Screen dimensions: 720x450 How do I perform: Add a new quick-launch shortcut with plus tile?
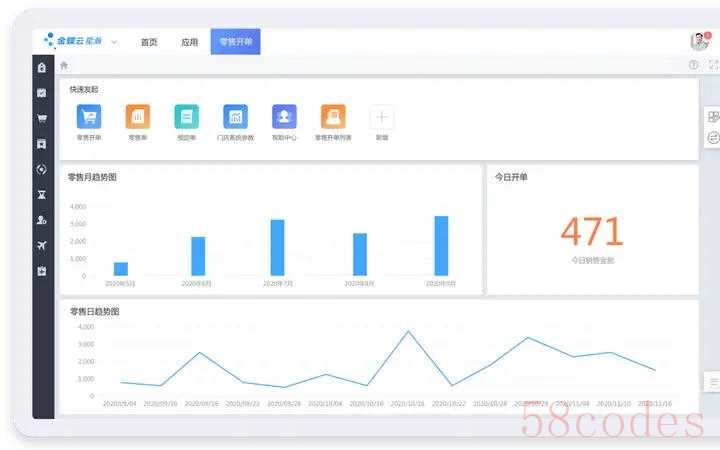point(382,117)
